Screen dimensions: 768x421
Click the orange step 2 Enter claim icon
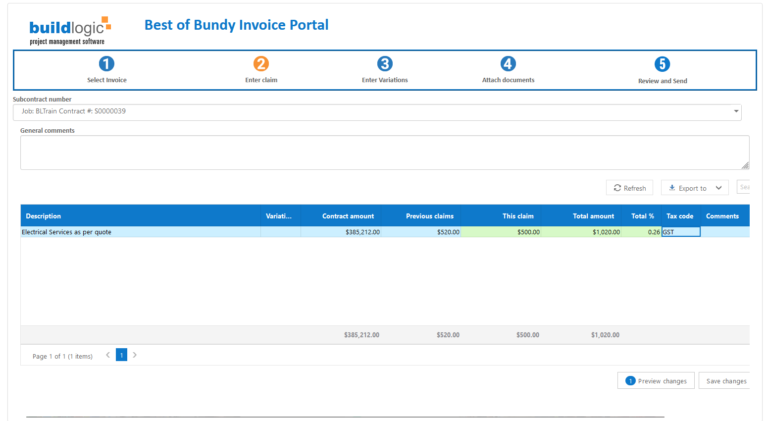(x=261, y=64)
